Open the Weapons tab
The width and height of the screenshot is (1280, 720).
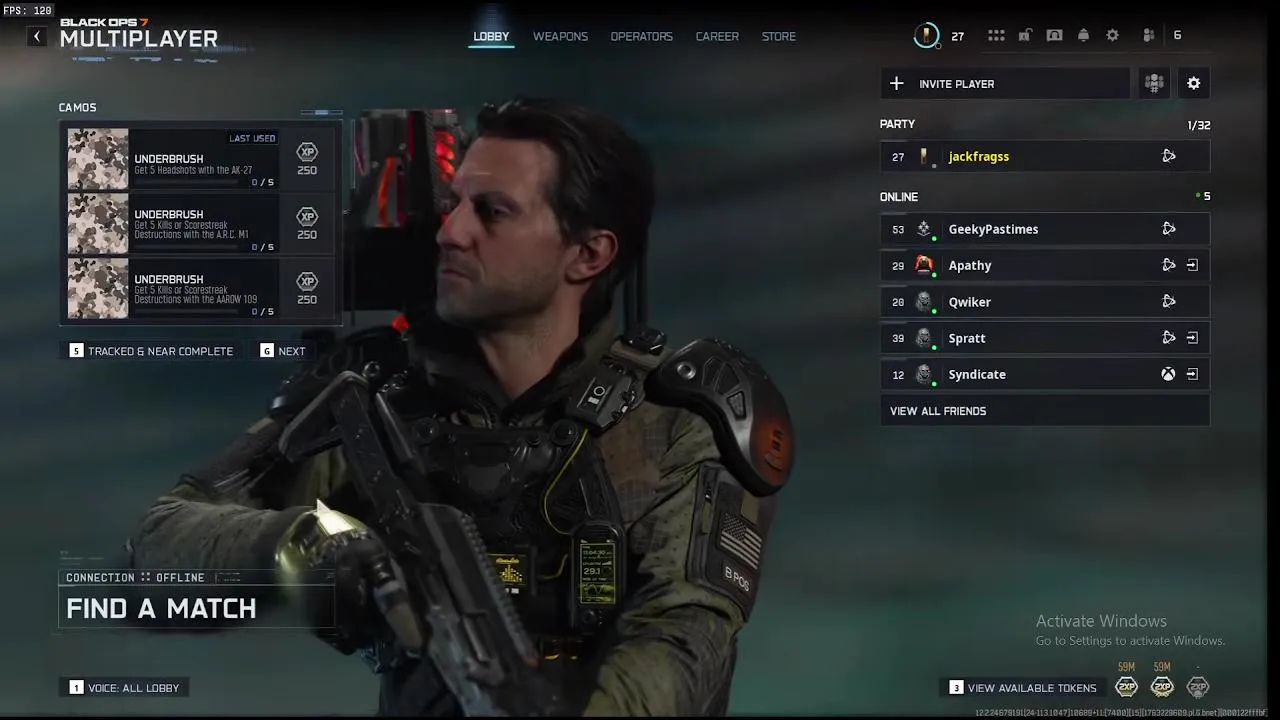point(560,36)
